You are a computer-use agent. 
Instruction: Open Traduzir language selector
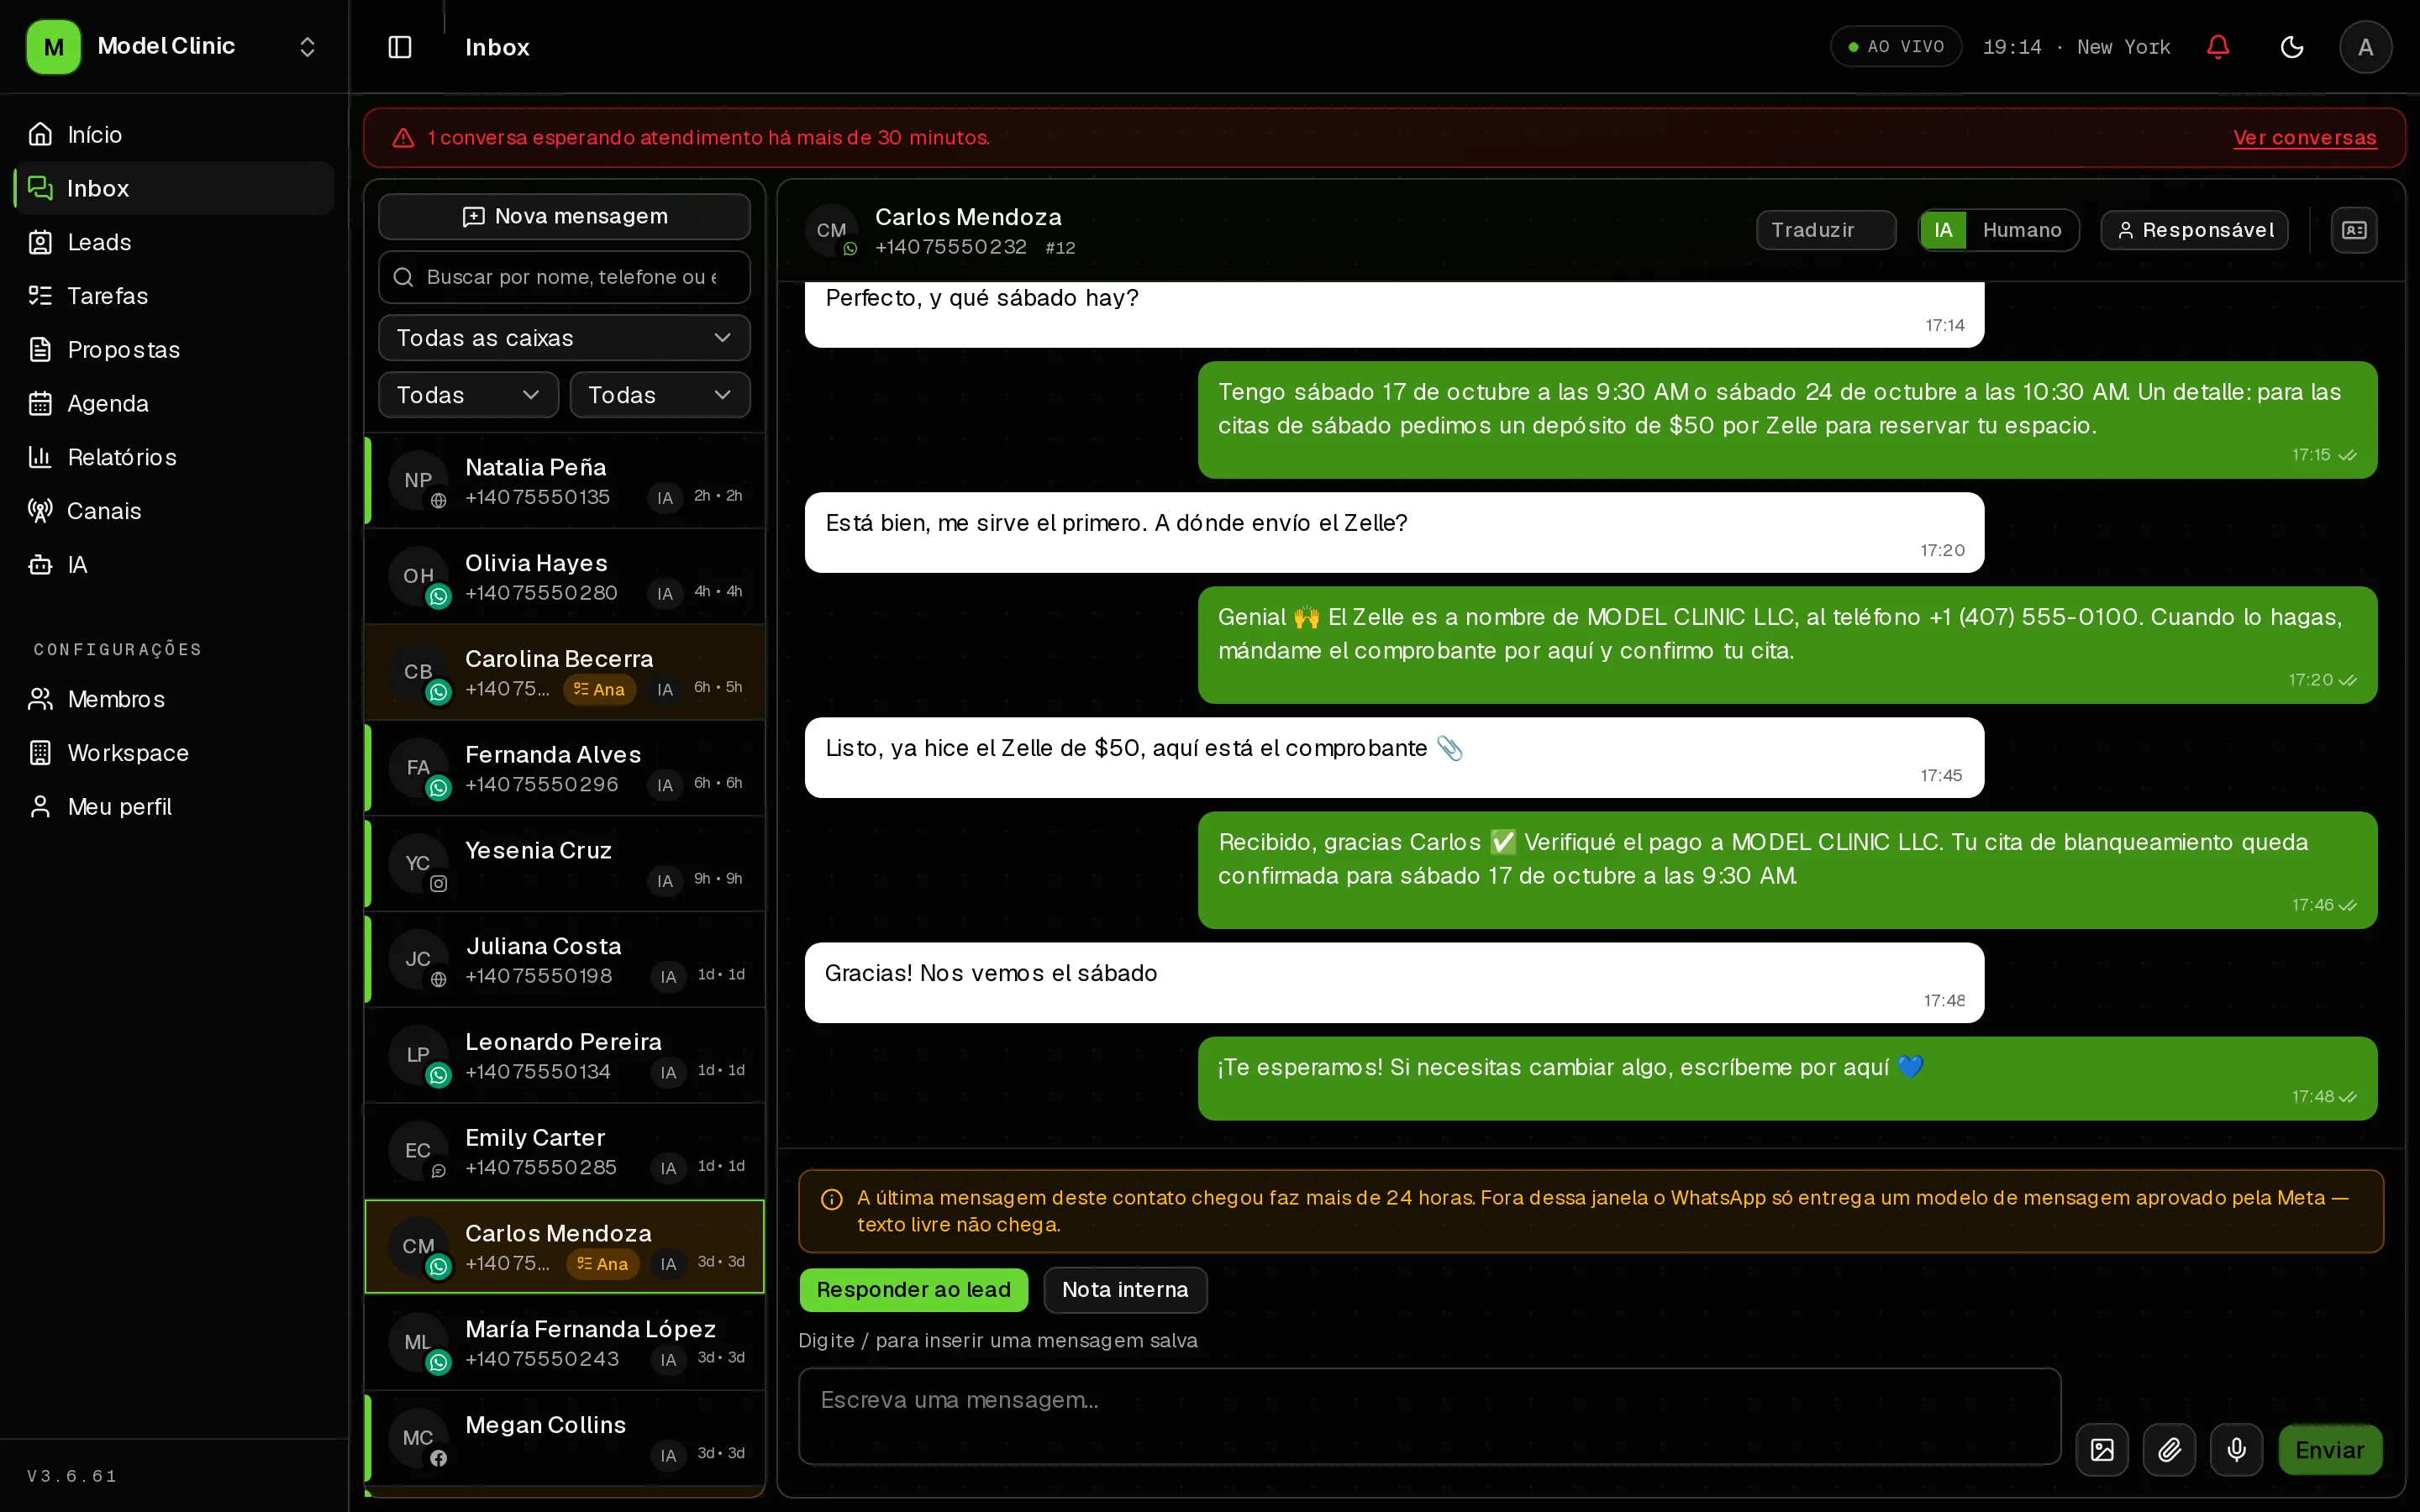click(1825, 230)
